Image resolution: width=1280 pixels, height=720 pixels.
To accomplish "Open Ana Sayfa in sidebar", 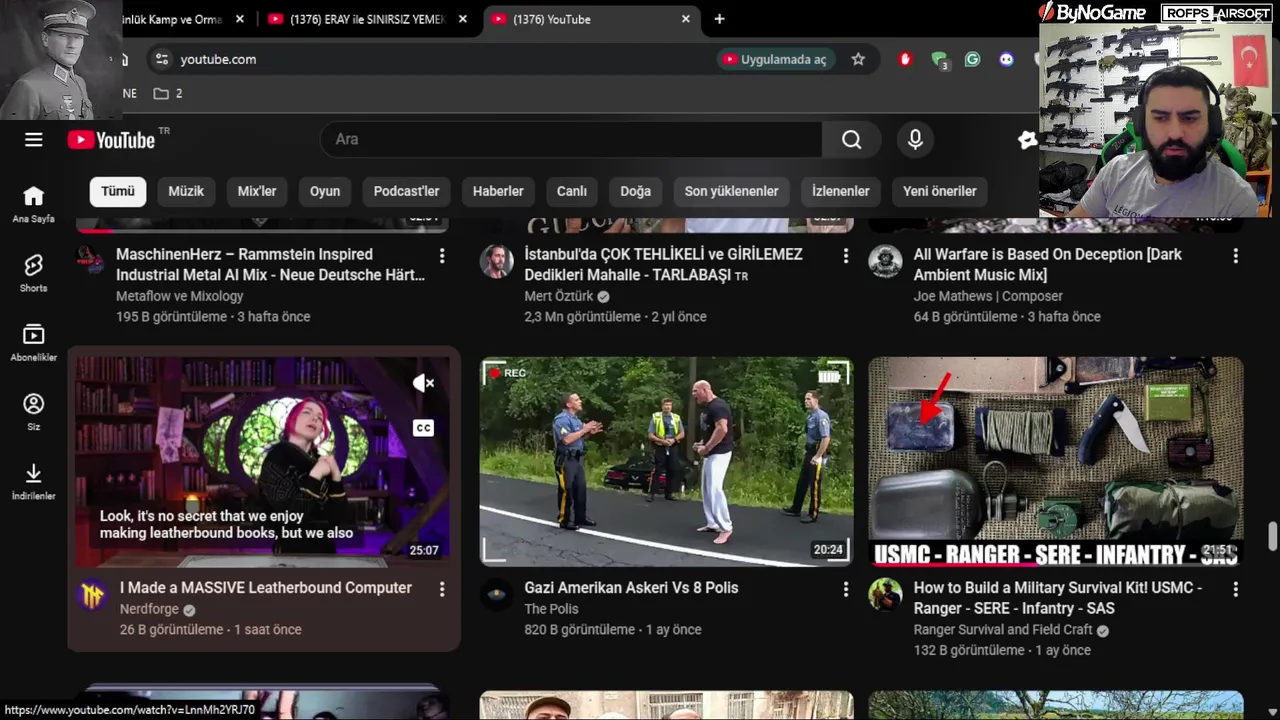I will [34, 204].
